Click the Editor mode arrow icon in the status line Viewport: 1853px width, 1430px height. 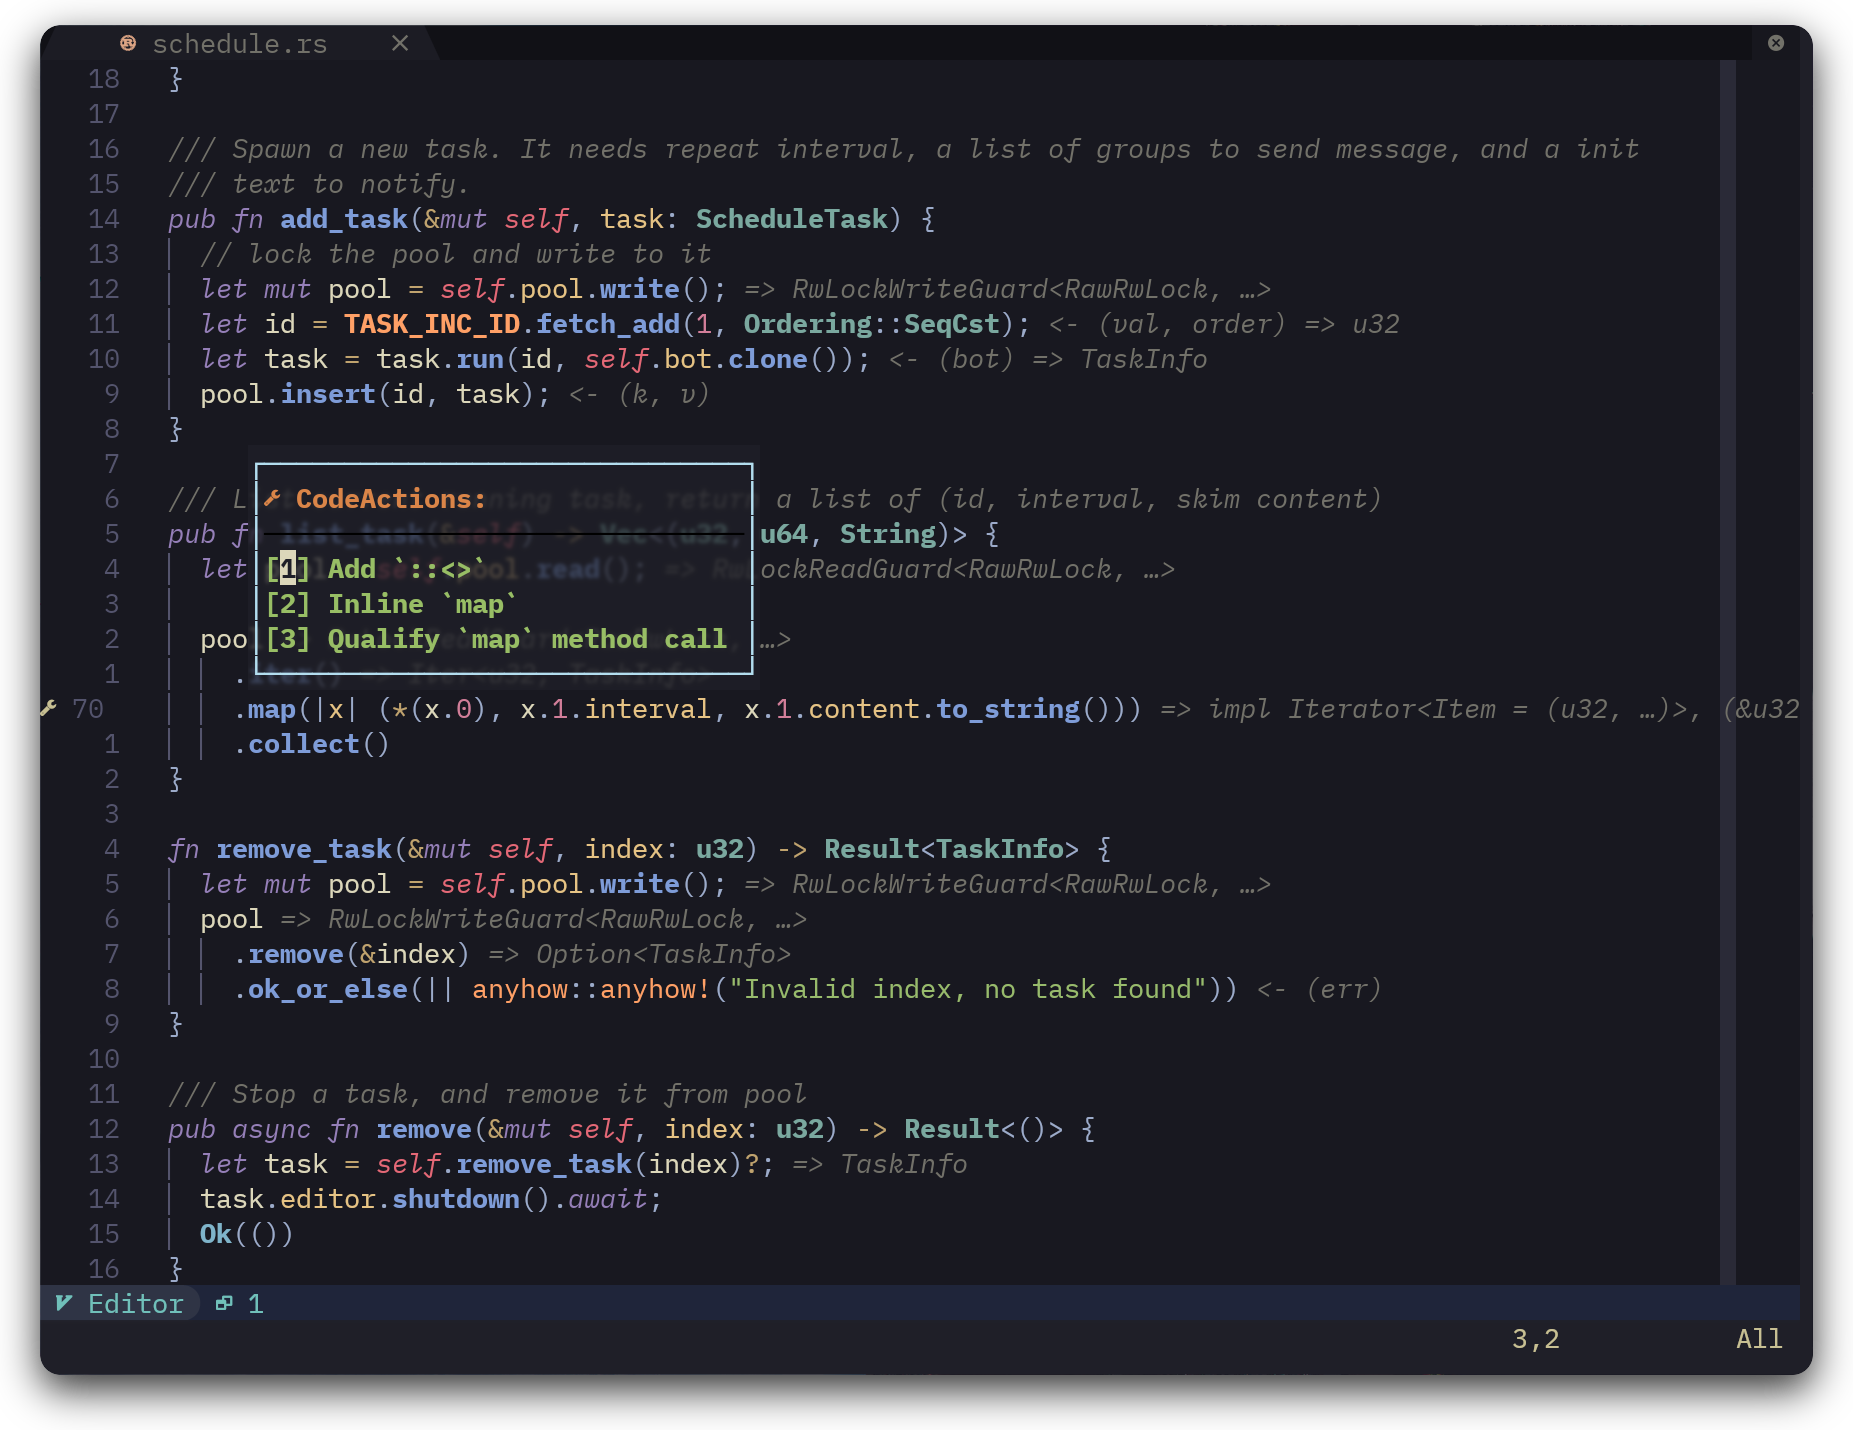(64, 1303)
